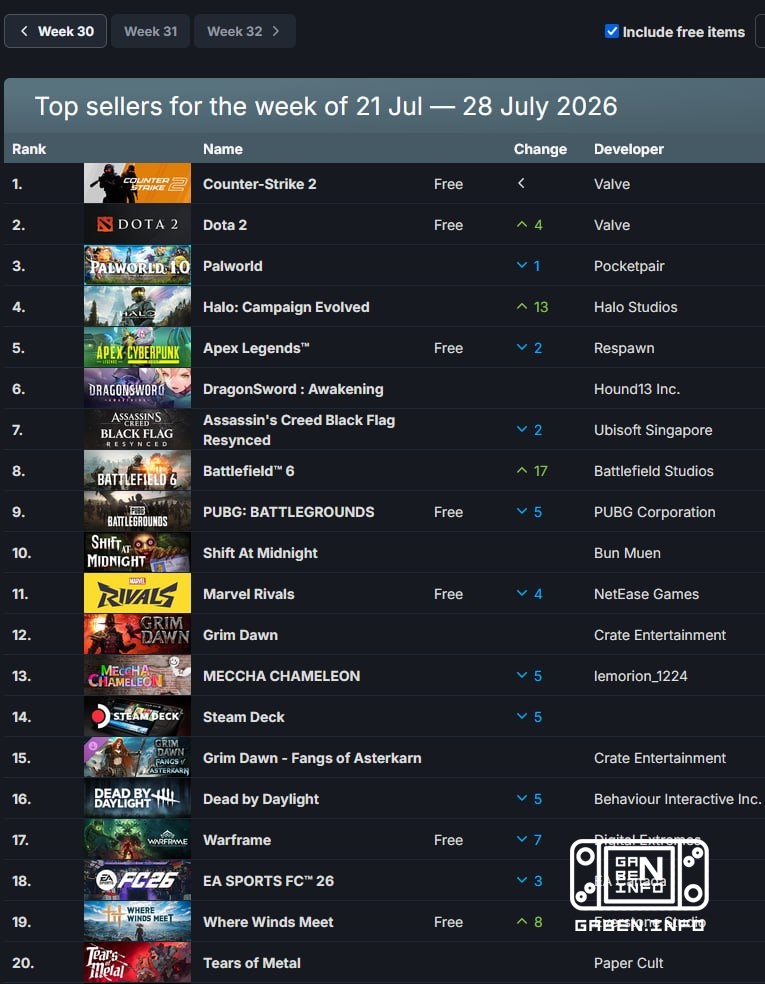Toggle the Include free items checkbox
This screenshot has height=984, width=765.
click(x=611, y=31)
